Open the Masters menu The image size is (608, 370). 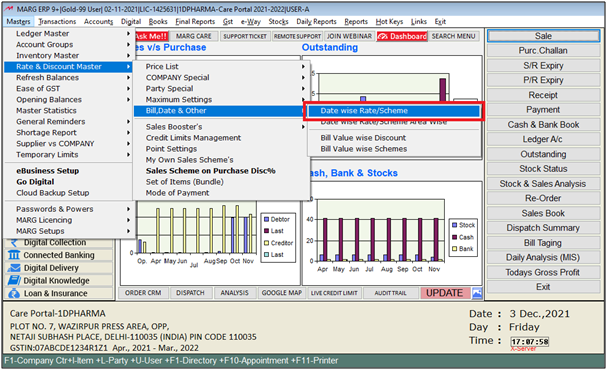tap(18, 22)
